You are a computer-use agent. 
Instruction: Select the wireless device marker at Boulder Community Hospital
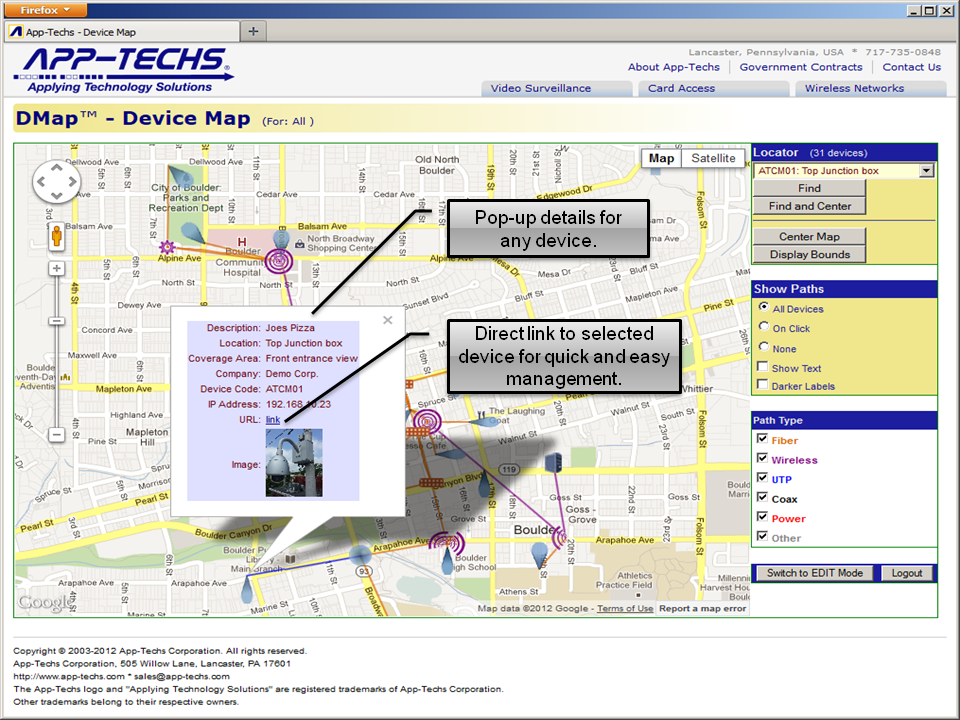[x=279, y=261]
